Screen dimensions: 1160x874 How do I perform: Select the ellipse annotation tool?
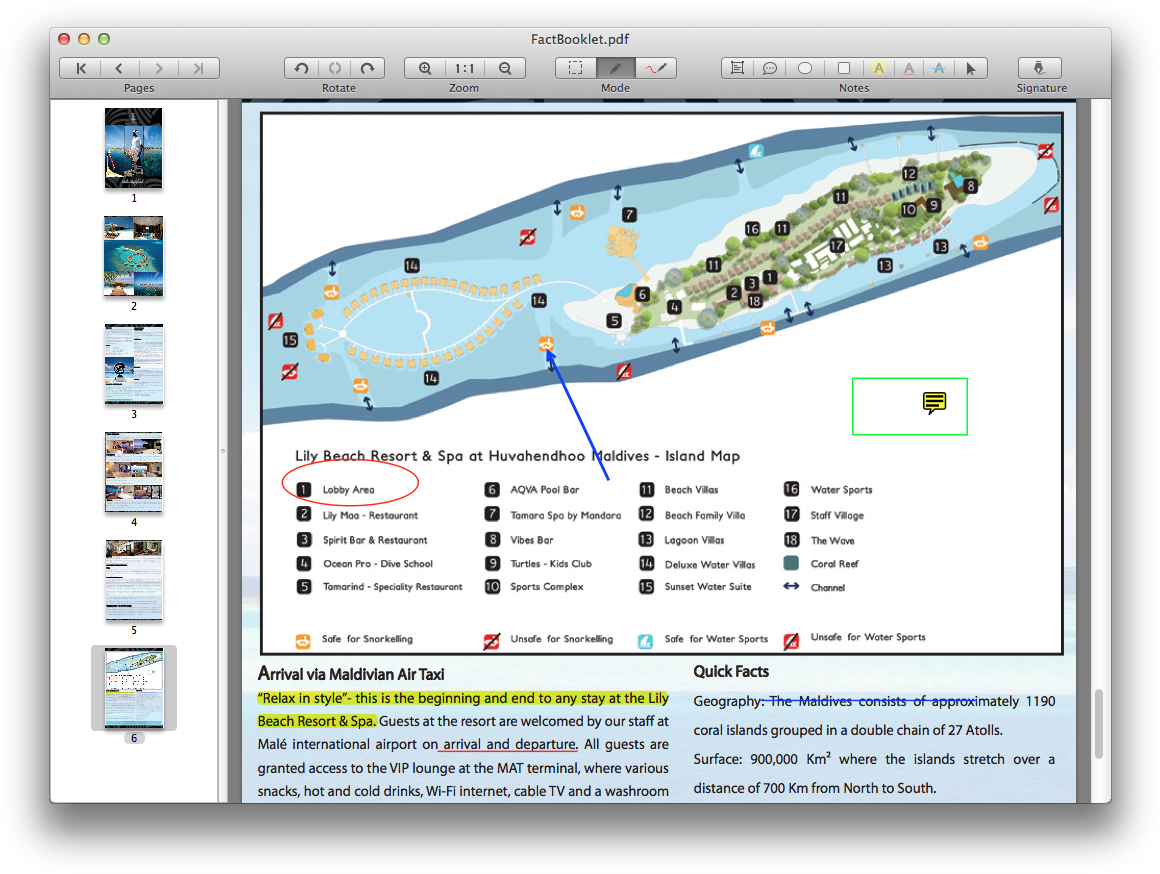point(804,68)
